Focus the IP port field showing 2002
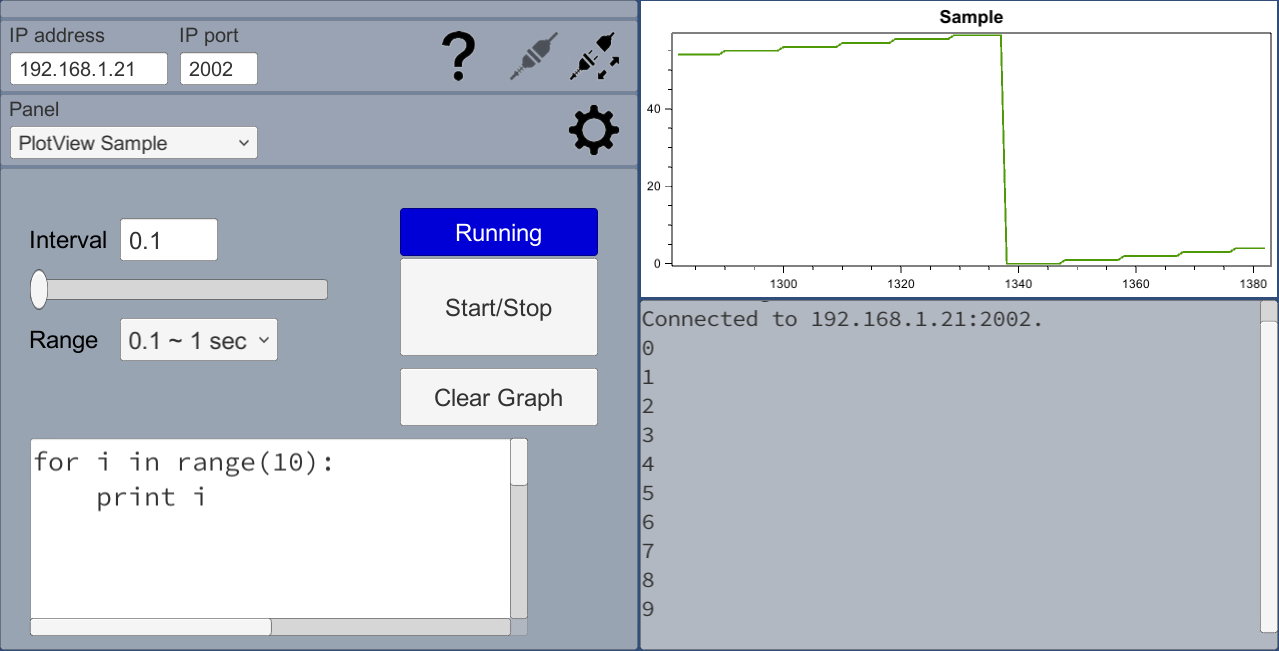The height and width of the screenshot is (651, 1279). [218, 69]
